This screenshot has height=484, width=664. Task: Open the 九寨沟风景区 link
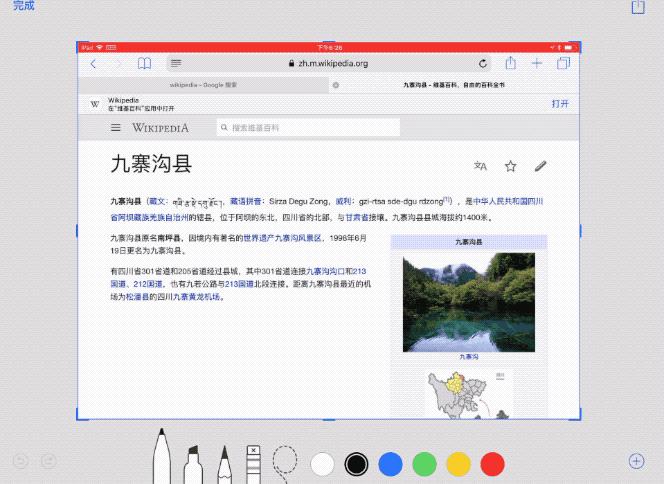coord(298,238)
